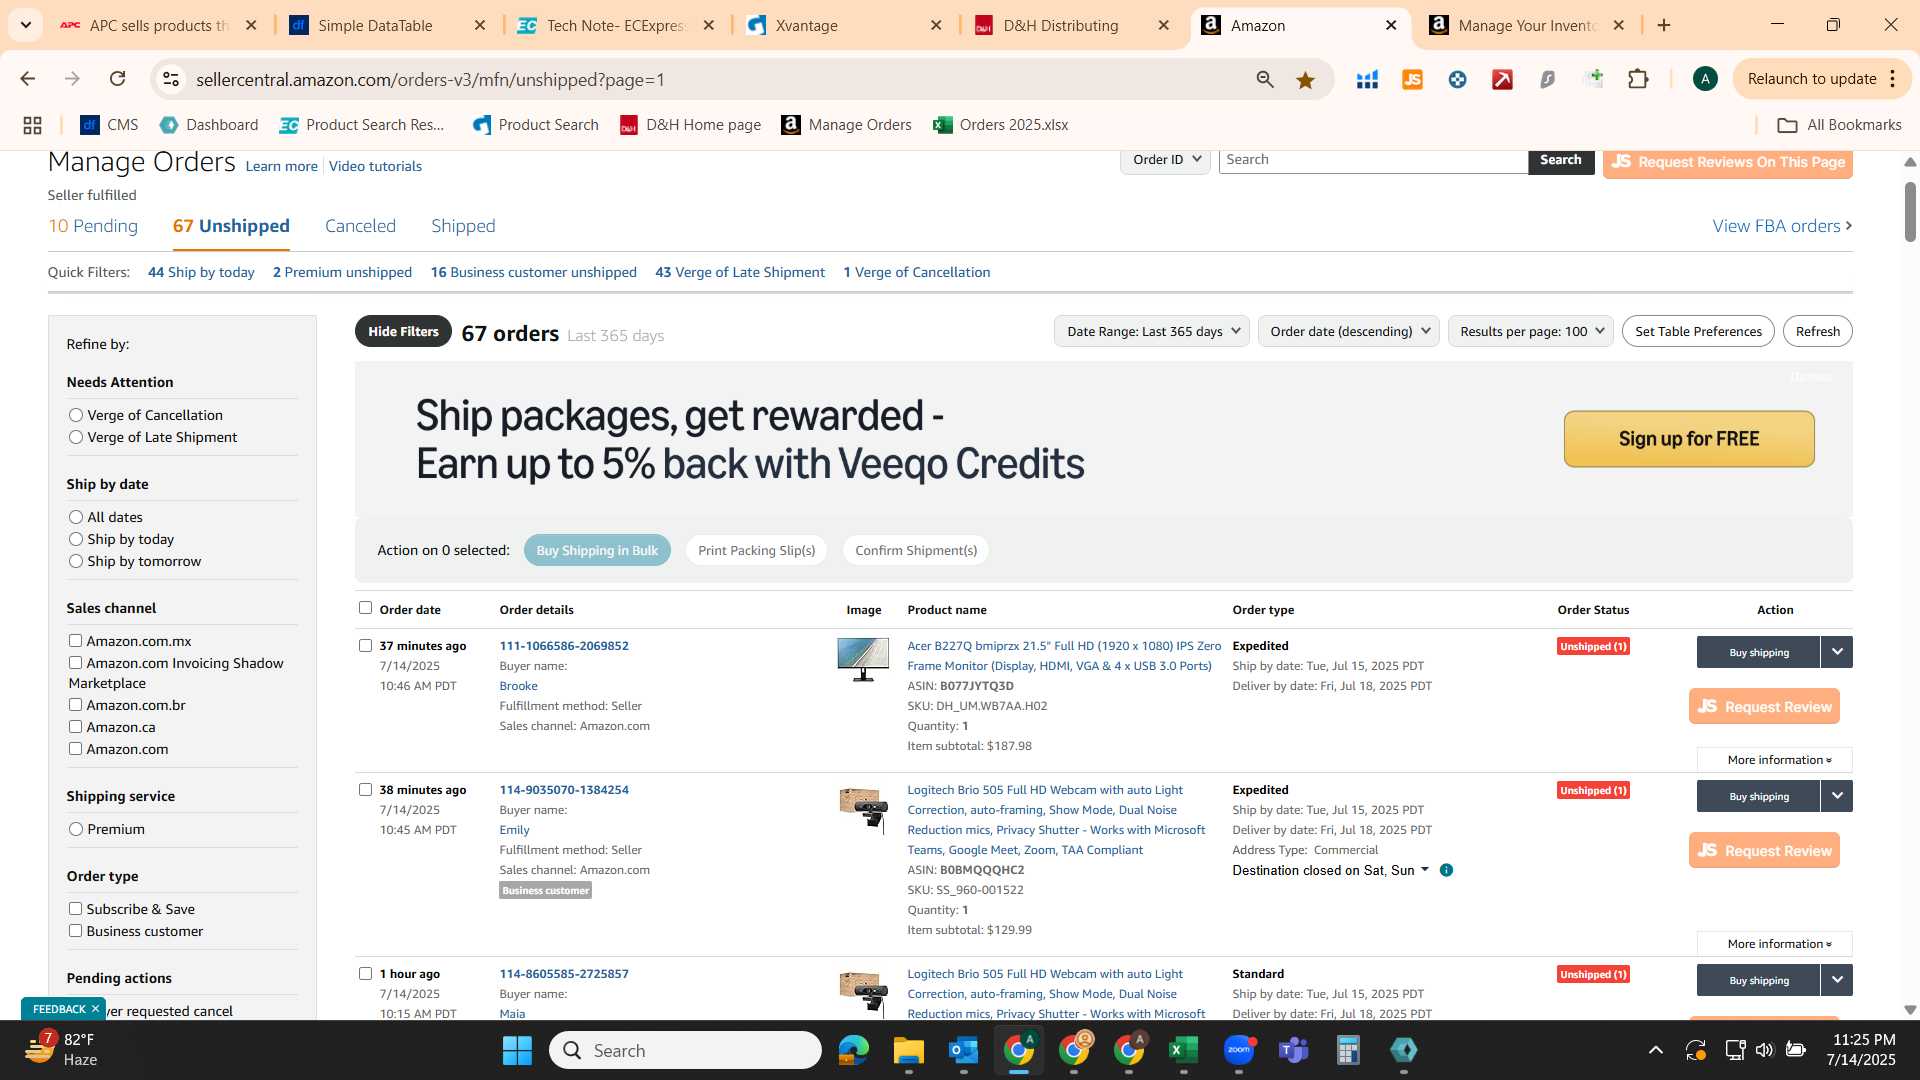Image resolution: width=1920 pixels, height=1080 pixels.
Task: Open a new browser tab
Action: coord(1664,25)
